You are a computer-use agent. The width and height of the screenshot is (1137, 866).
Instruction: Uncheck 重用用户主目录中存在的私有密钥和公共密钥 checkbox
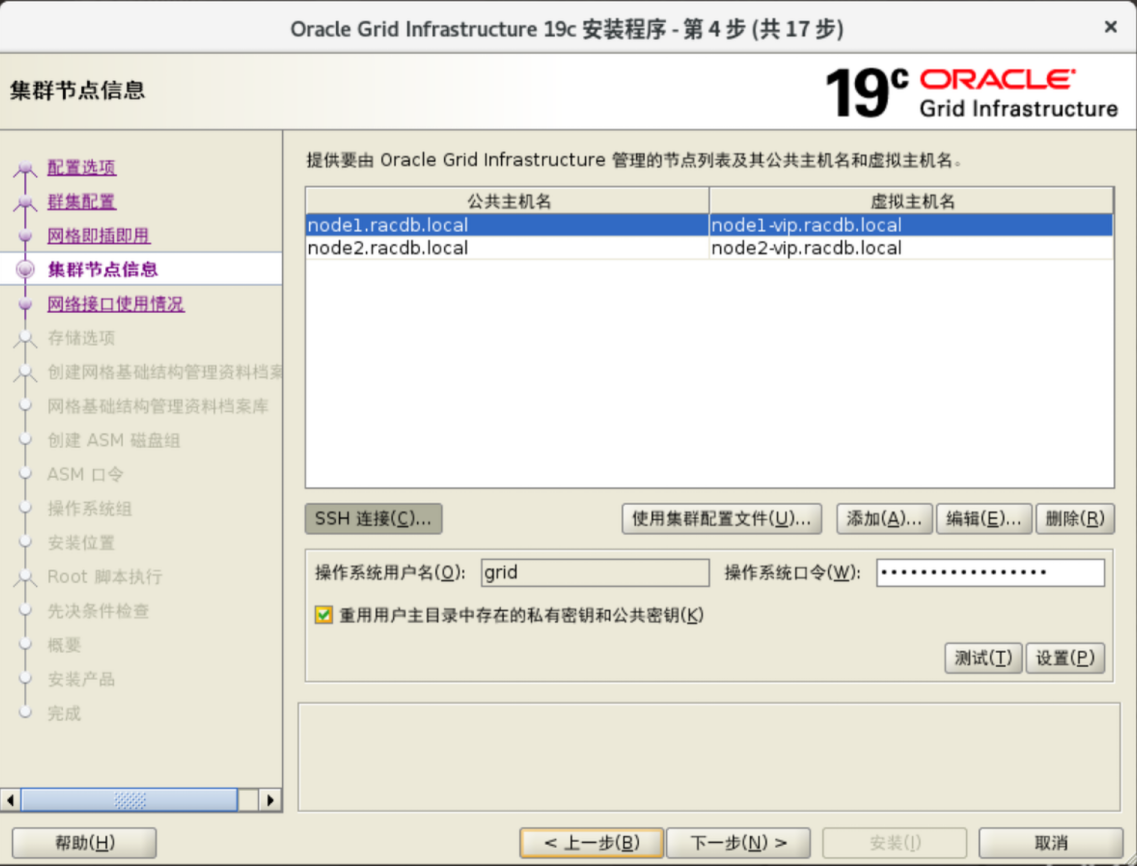coord(323,615)
